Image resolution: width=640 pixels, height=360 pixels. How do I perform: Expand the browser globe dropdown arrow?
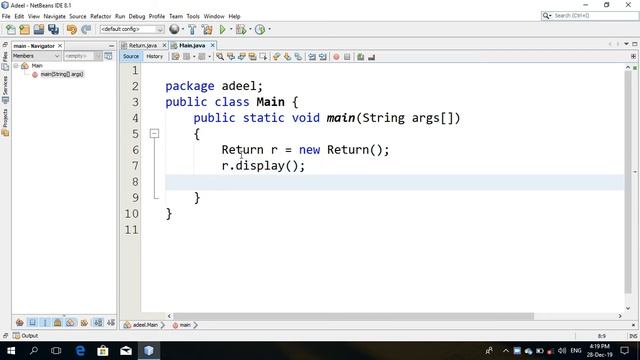(x=182, y=29)
